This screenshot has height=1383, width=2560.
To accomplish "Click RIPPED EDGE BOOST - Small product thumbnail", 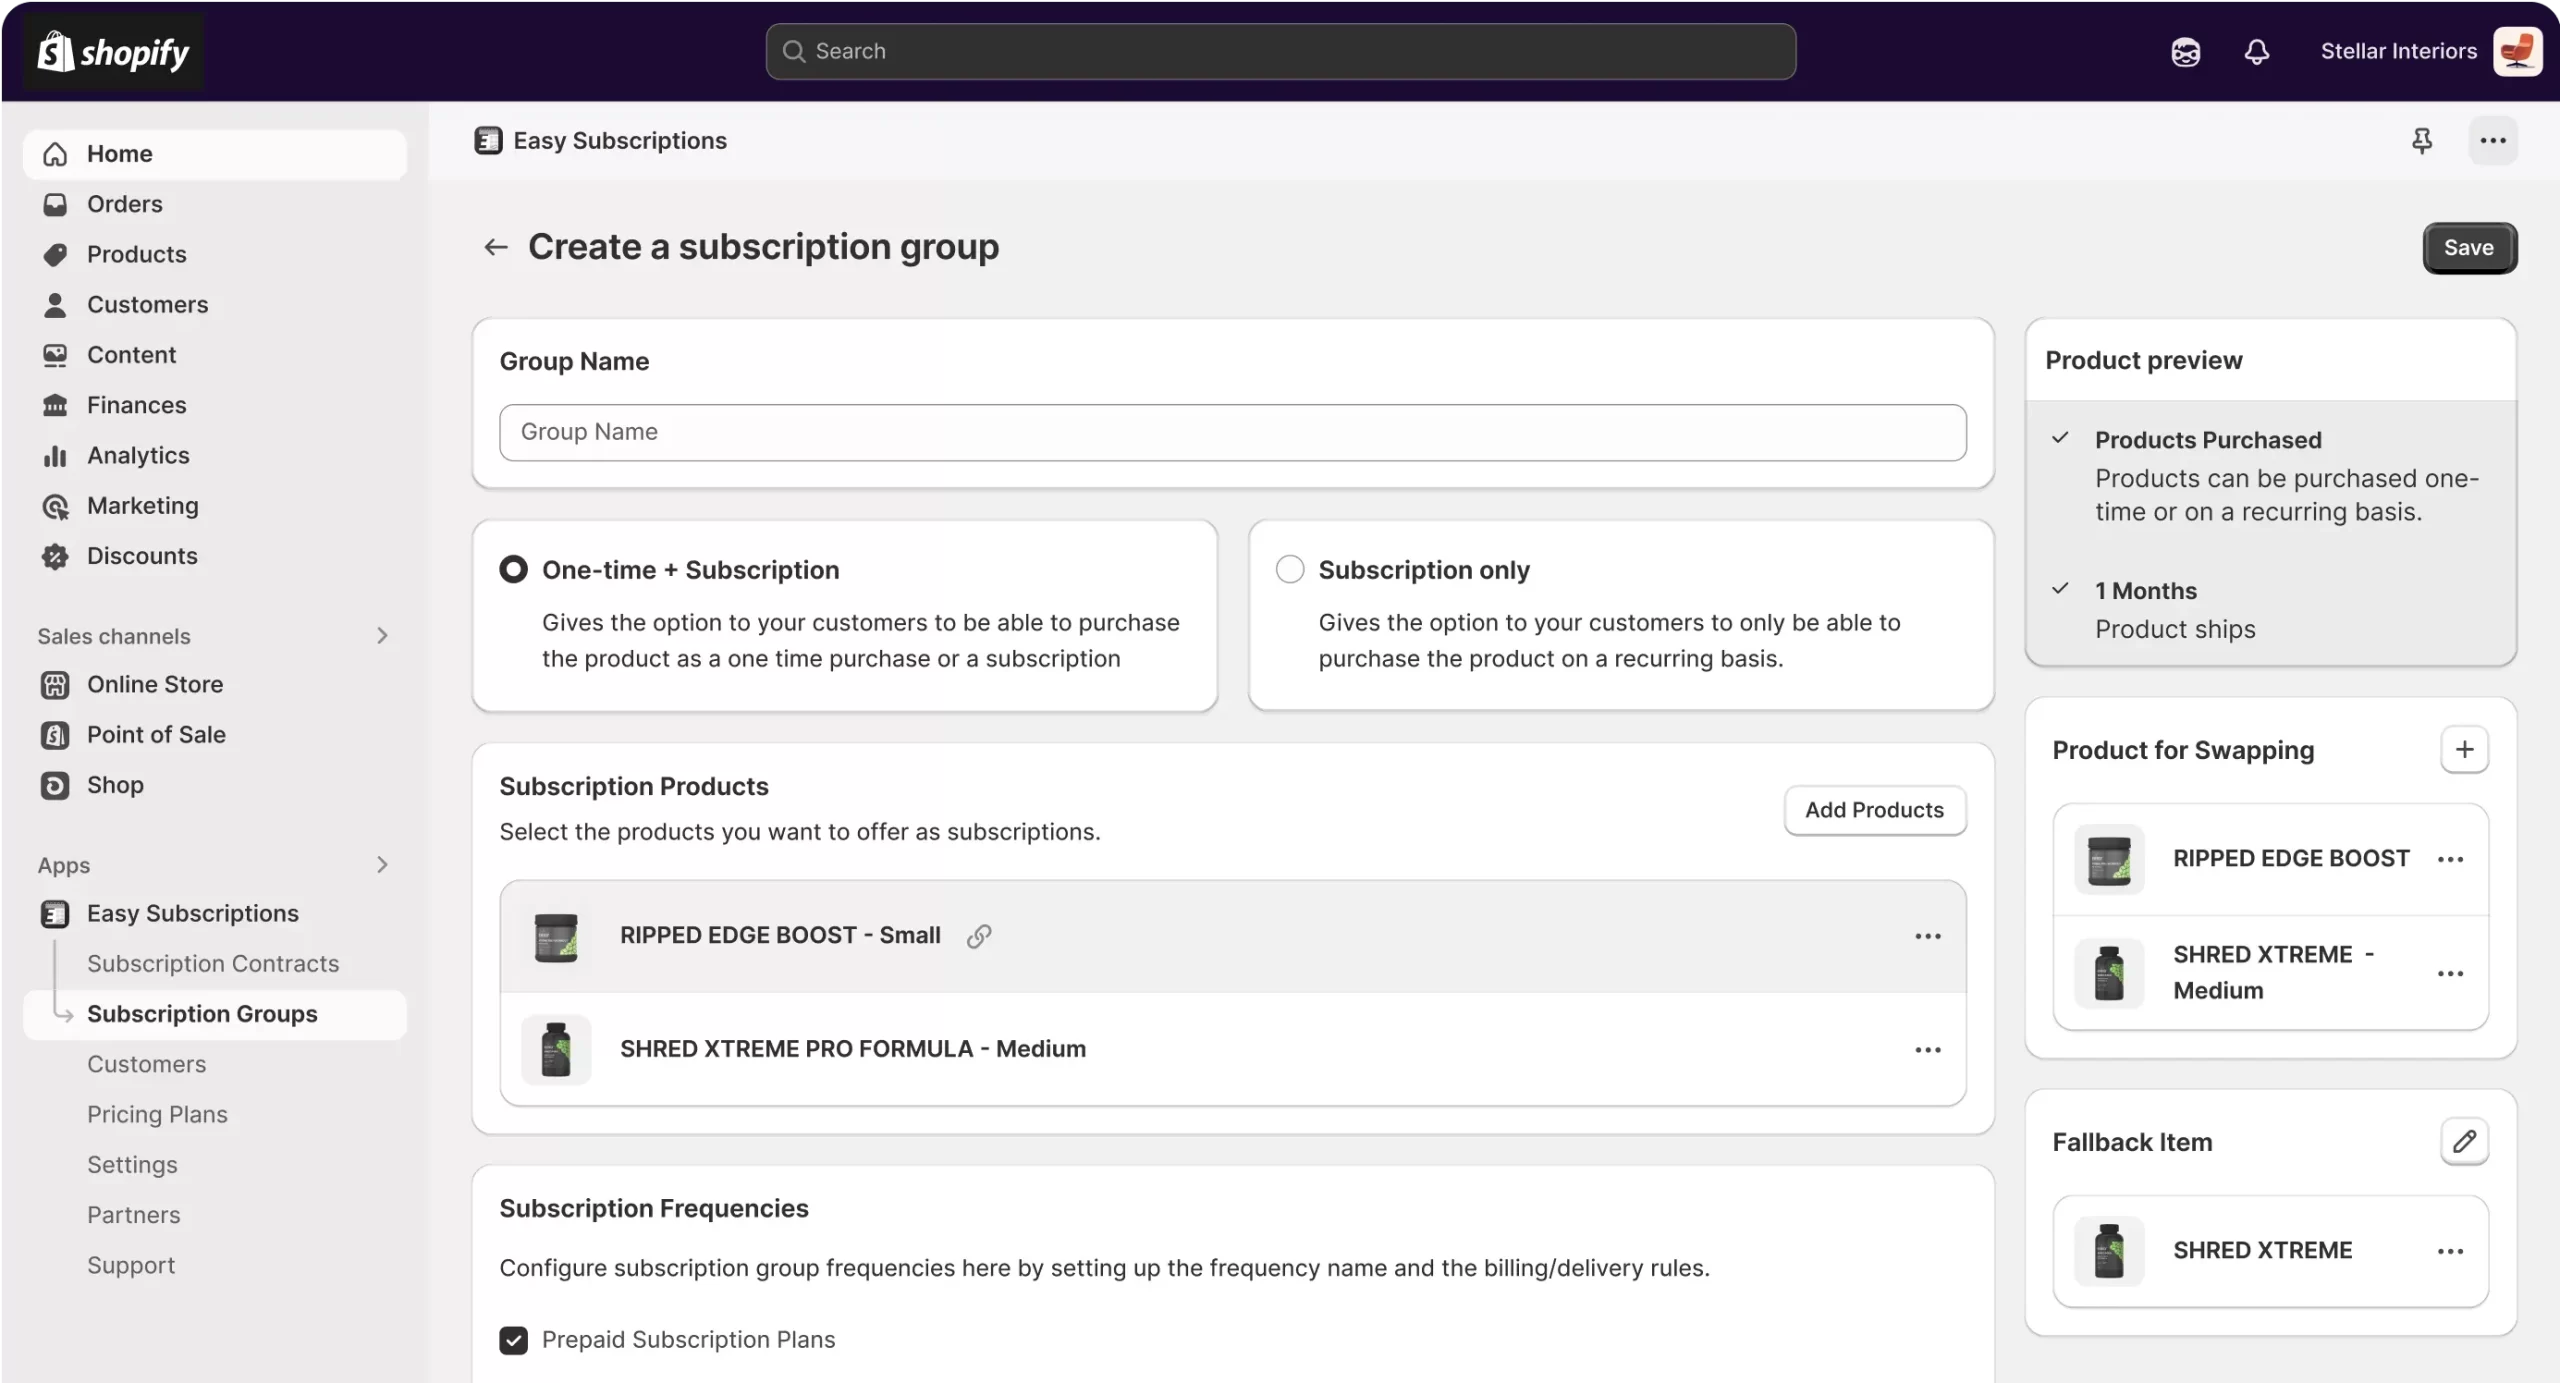I will point(556,936).
